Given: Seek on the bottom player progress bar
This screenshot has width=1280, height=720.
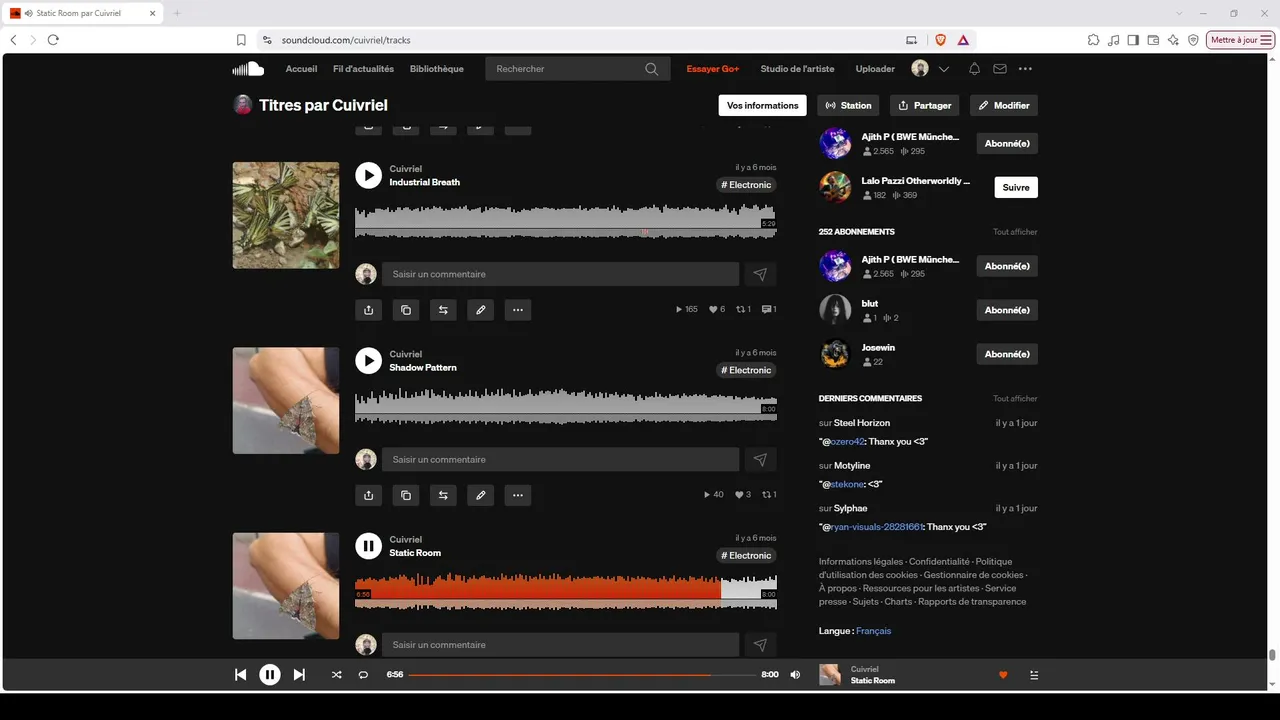Looking at the screenshot, I should click(582, 675).
